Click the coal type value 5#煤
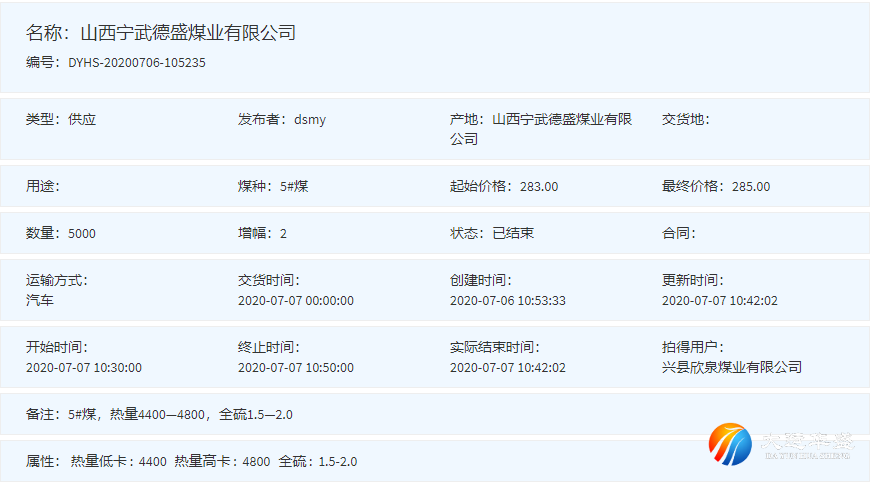This screenshot has width=870, height=483. 294,186
